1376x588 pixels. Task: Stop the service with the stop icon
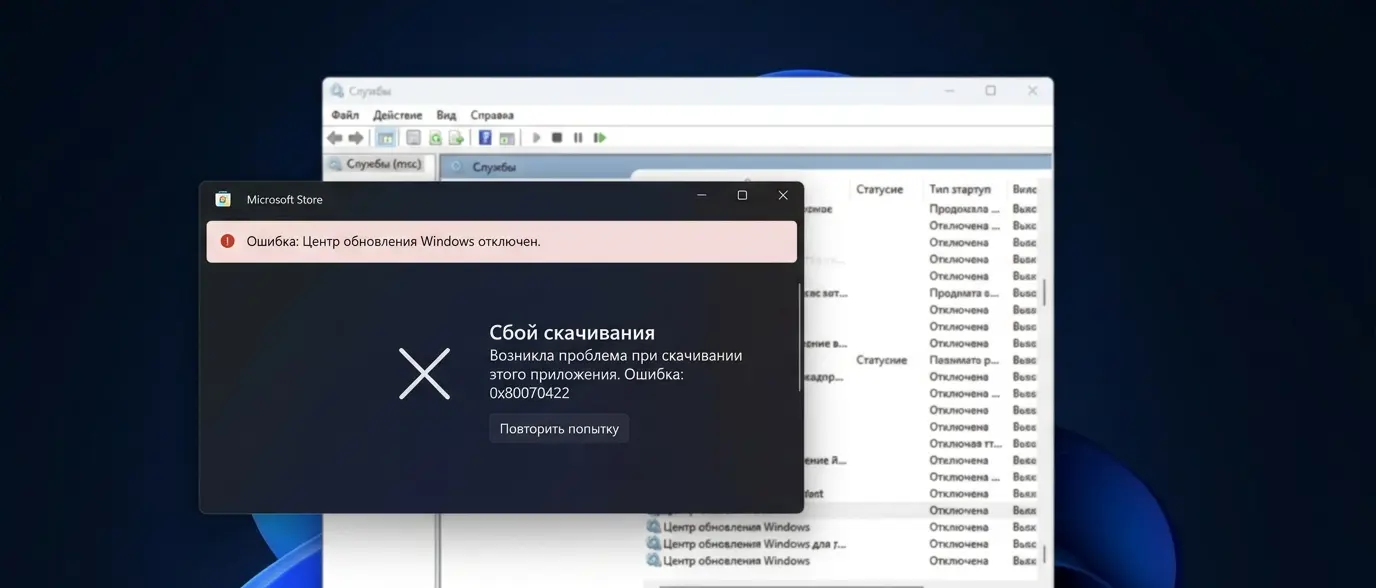click(557, 138)
